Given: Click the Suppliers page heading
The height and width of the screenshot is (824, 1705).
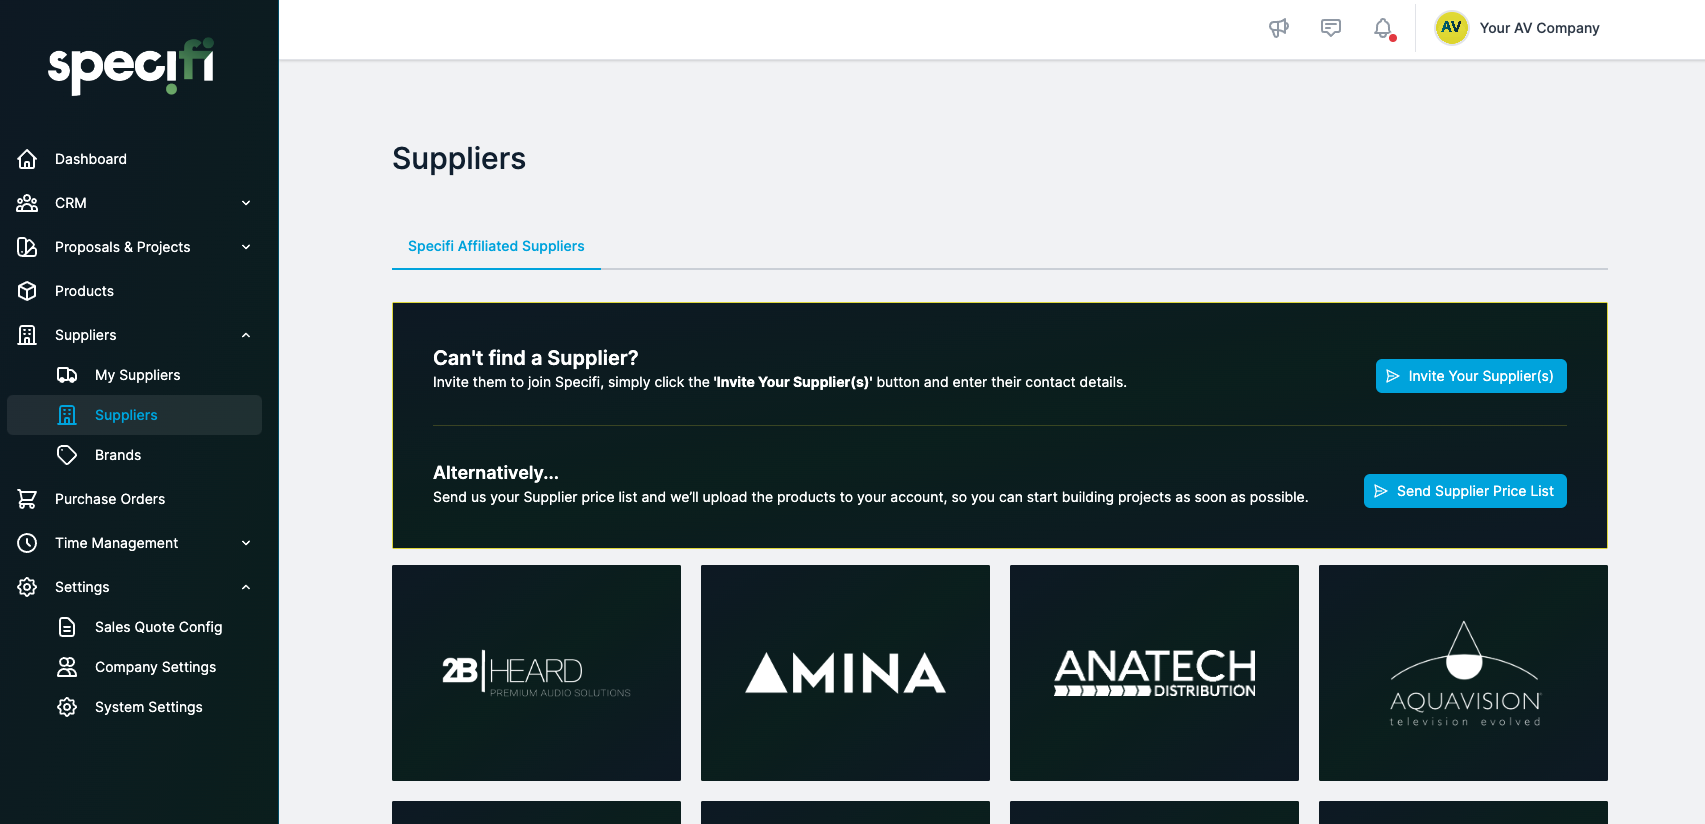Looking at the screenshot, I should click(x=459, y=159).
